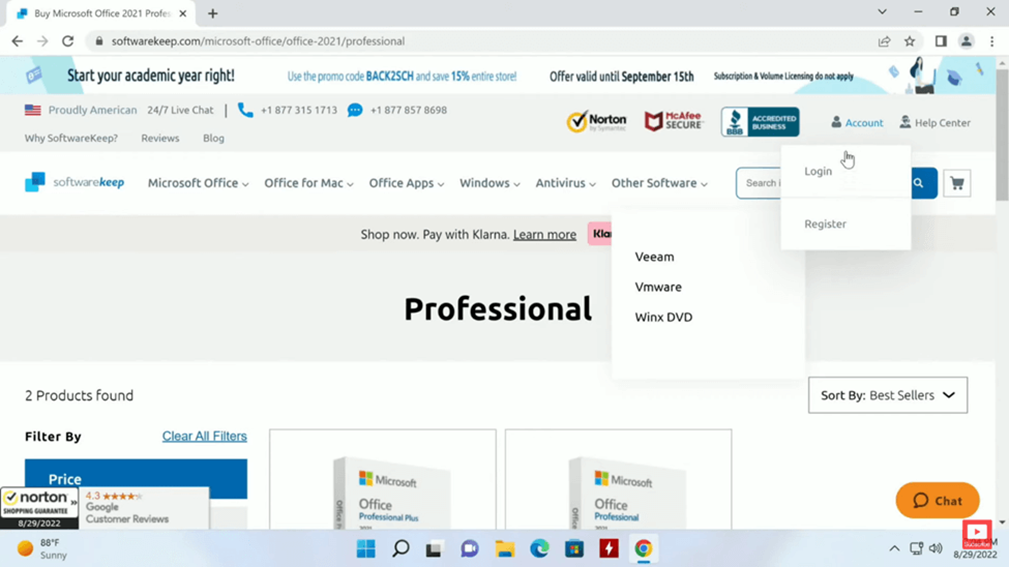Open the Office Professional Plus product
Viewport: 1009px width, 567px height.
[383, 479]
